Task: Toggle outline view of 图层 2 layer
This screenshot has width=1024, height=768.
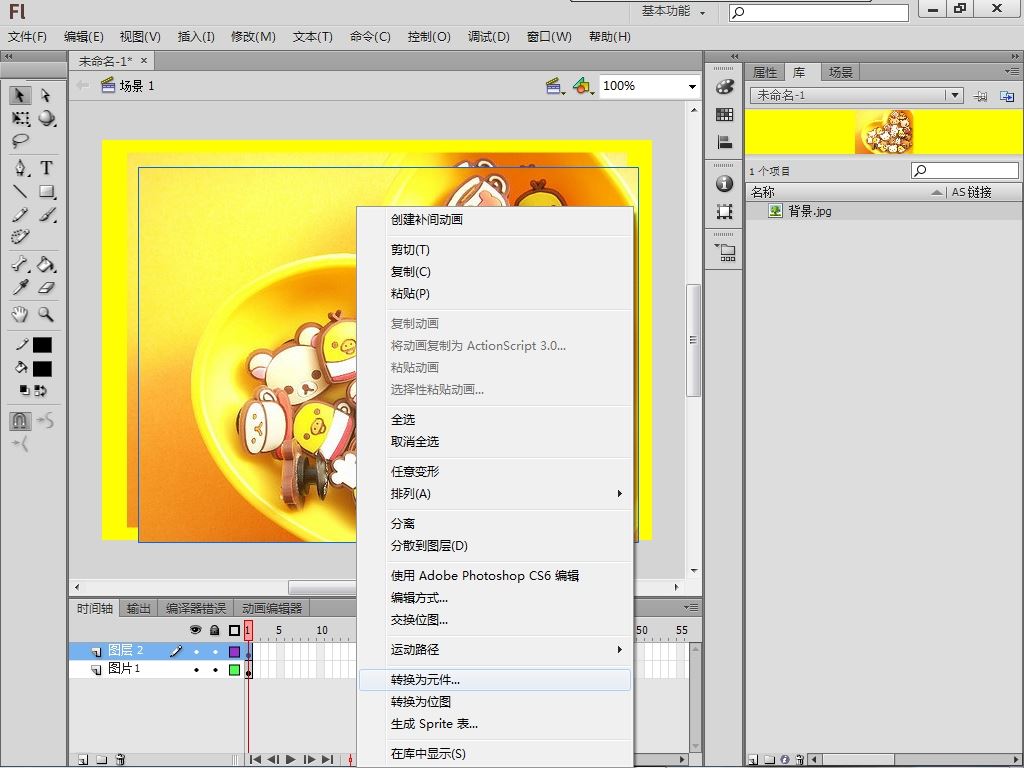Action: click(x=234, y=651)
